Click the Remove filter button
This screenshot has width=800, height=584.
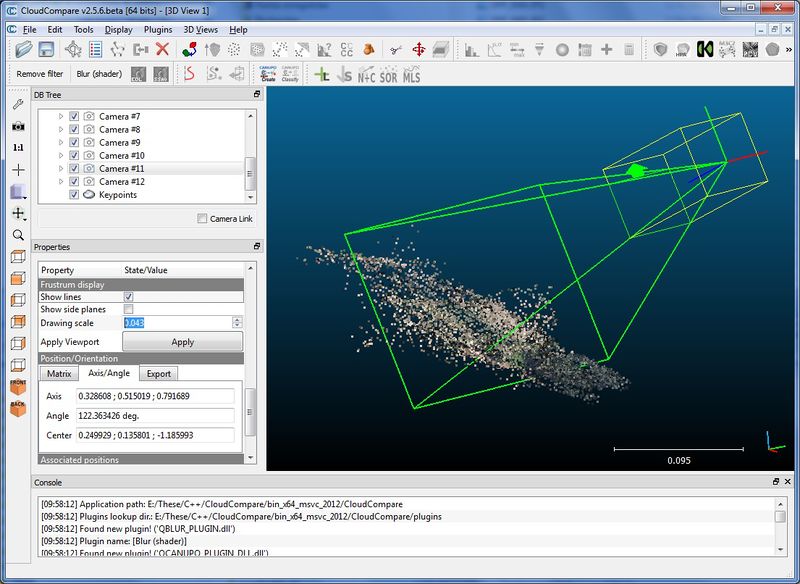pos(40,74)
